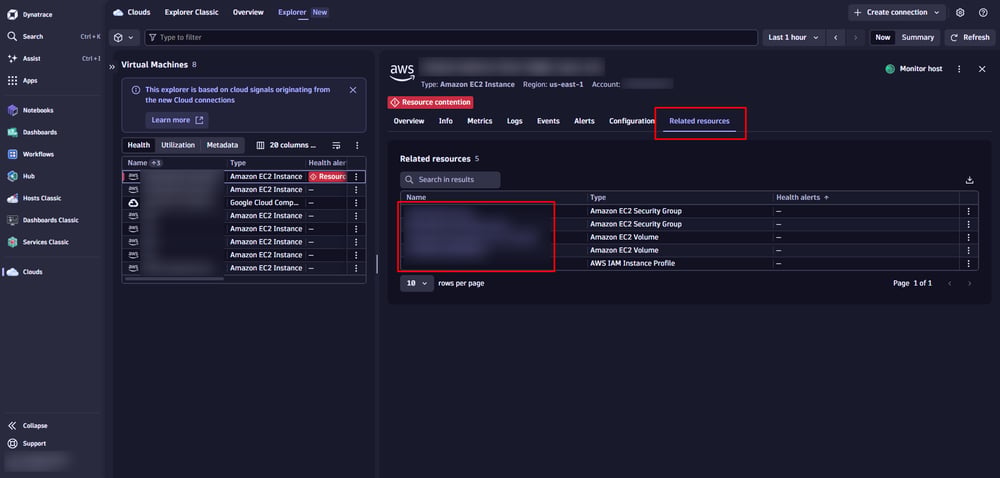
Task: Click the Type to filter field
Action: [x=451, y=38]
